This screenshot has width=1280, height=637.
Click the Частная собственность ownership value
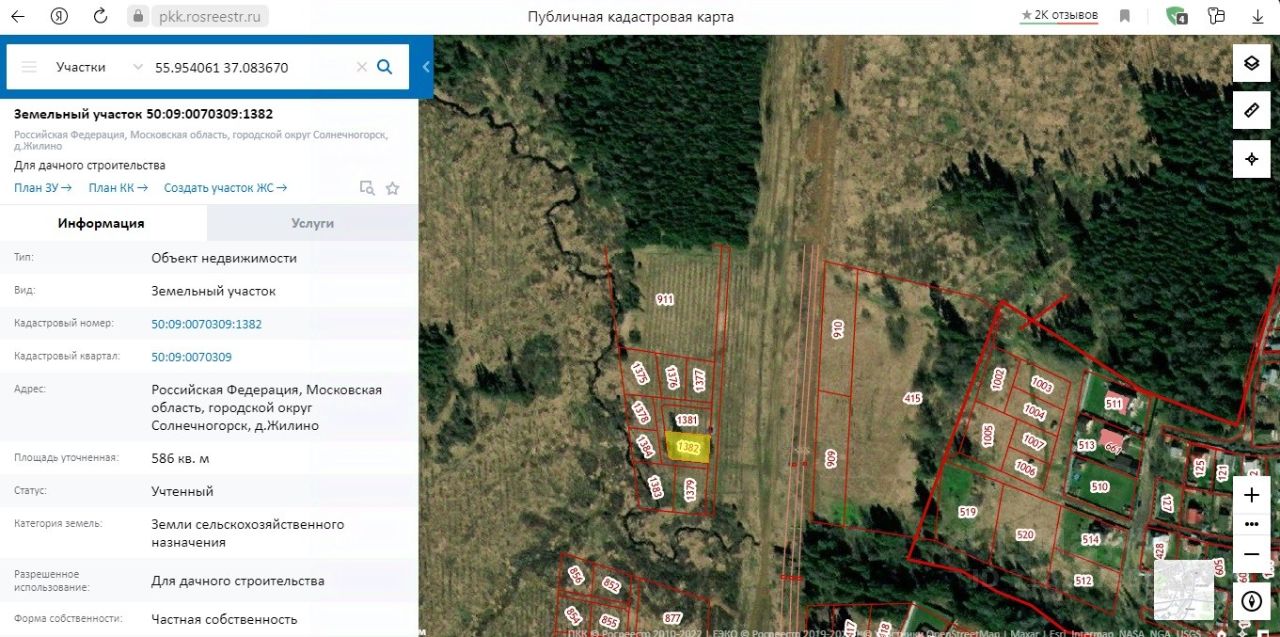tap(224, 619)
